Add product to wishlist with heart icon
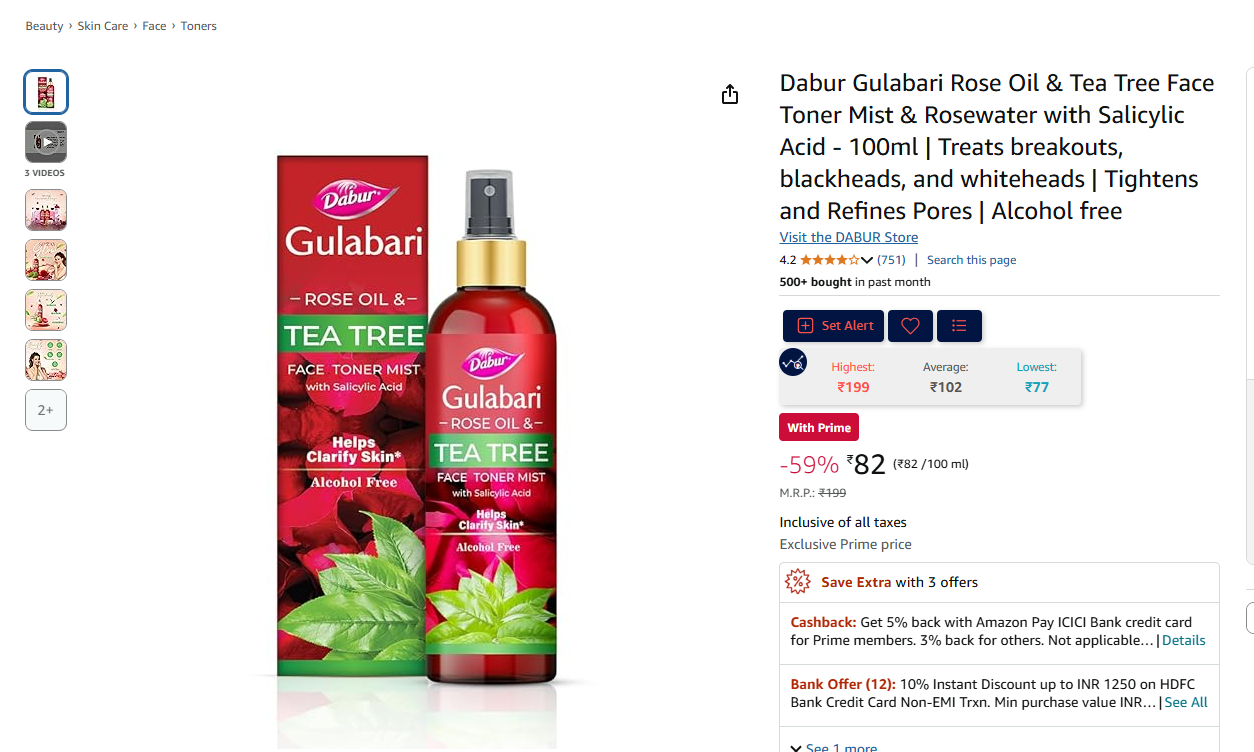This screenshot has height=752, width=1254. 910,326
